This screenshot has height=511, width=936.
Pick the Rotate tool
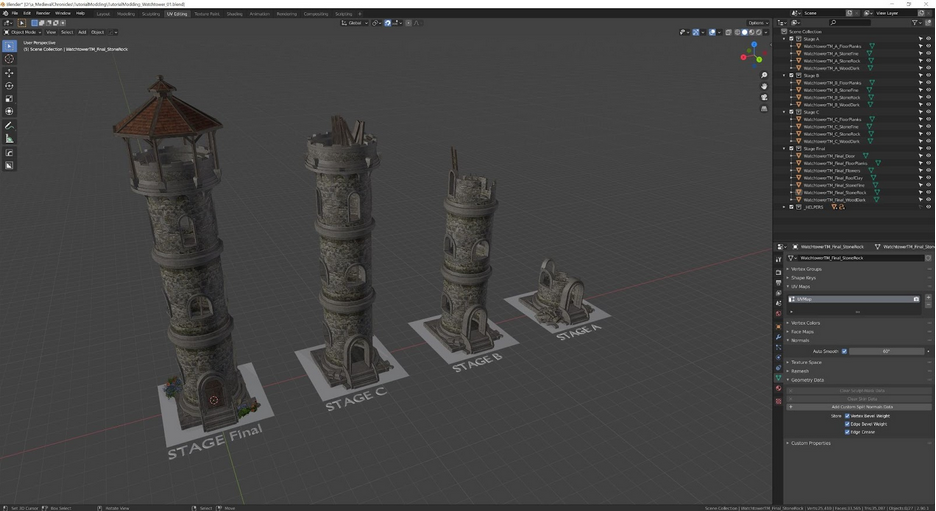pyautogui.click(x=9, y=86)
